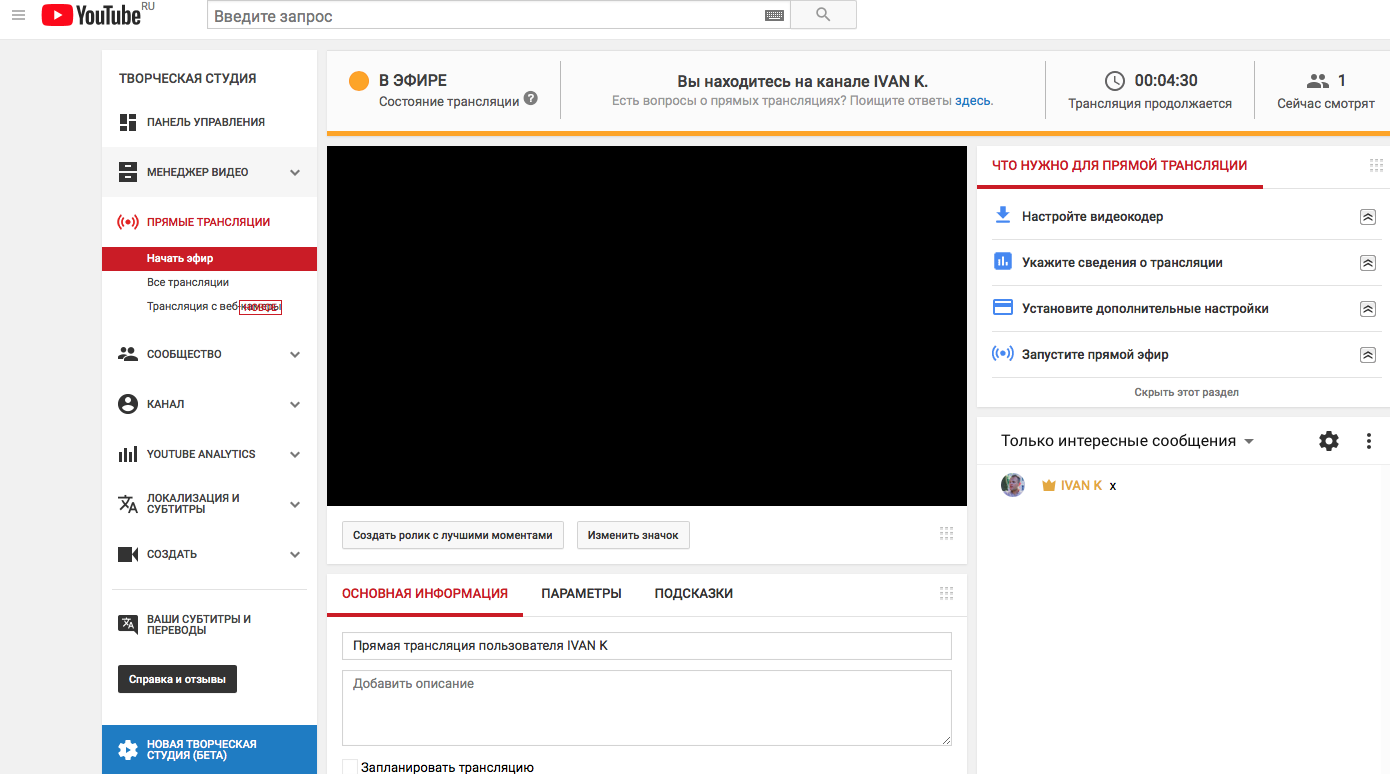
Task: Click the Творческая студия heading
Action: [x=188, y=78]
